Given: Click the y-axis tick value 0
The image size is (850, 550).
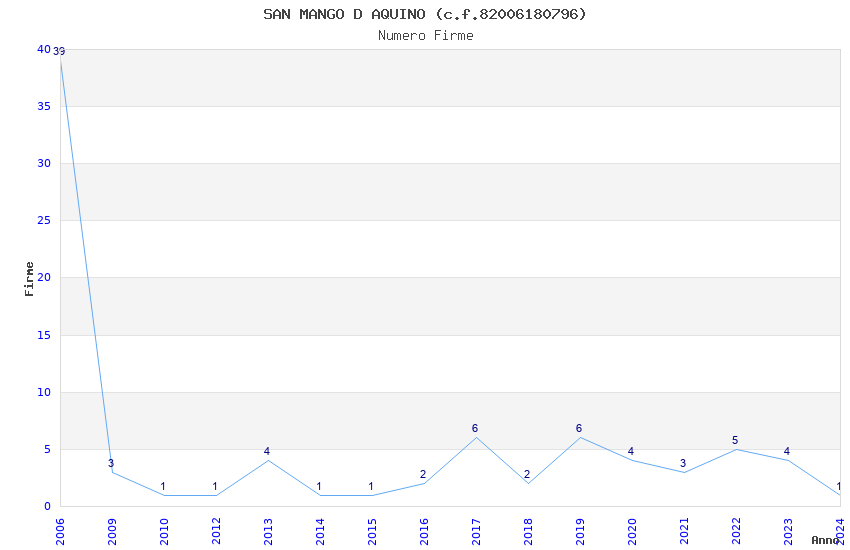Looking at the screenshot, I should coord(47,507).
